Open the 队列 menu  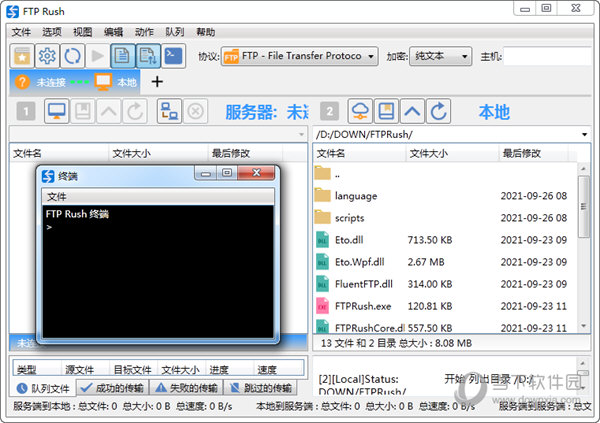pos(174,32)
